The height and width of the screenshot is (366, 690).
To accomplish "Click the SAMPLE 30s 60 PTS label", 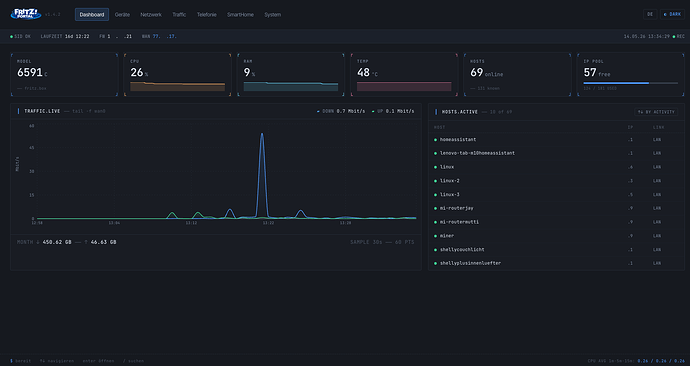I will pyautogui.click(x=382, y=242).
